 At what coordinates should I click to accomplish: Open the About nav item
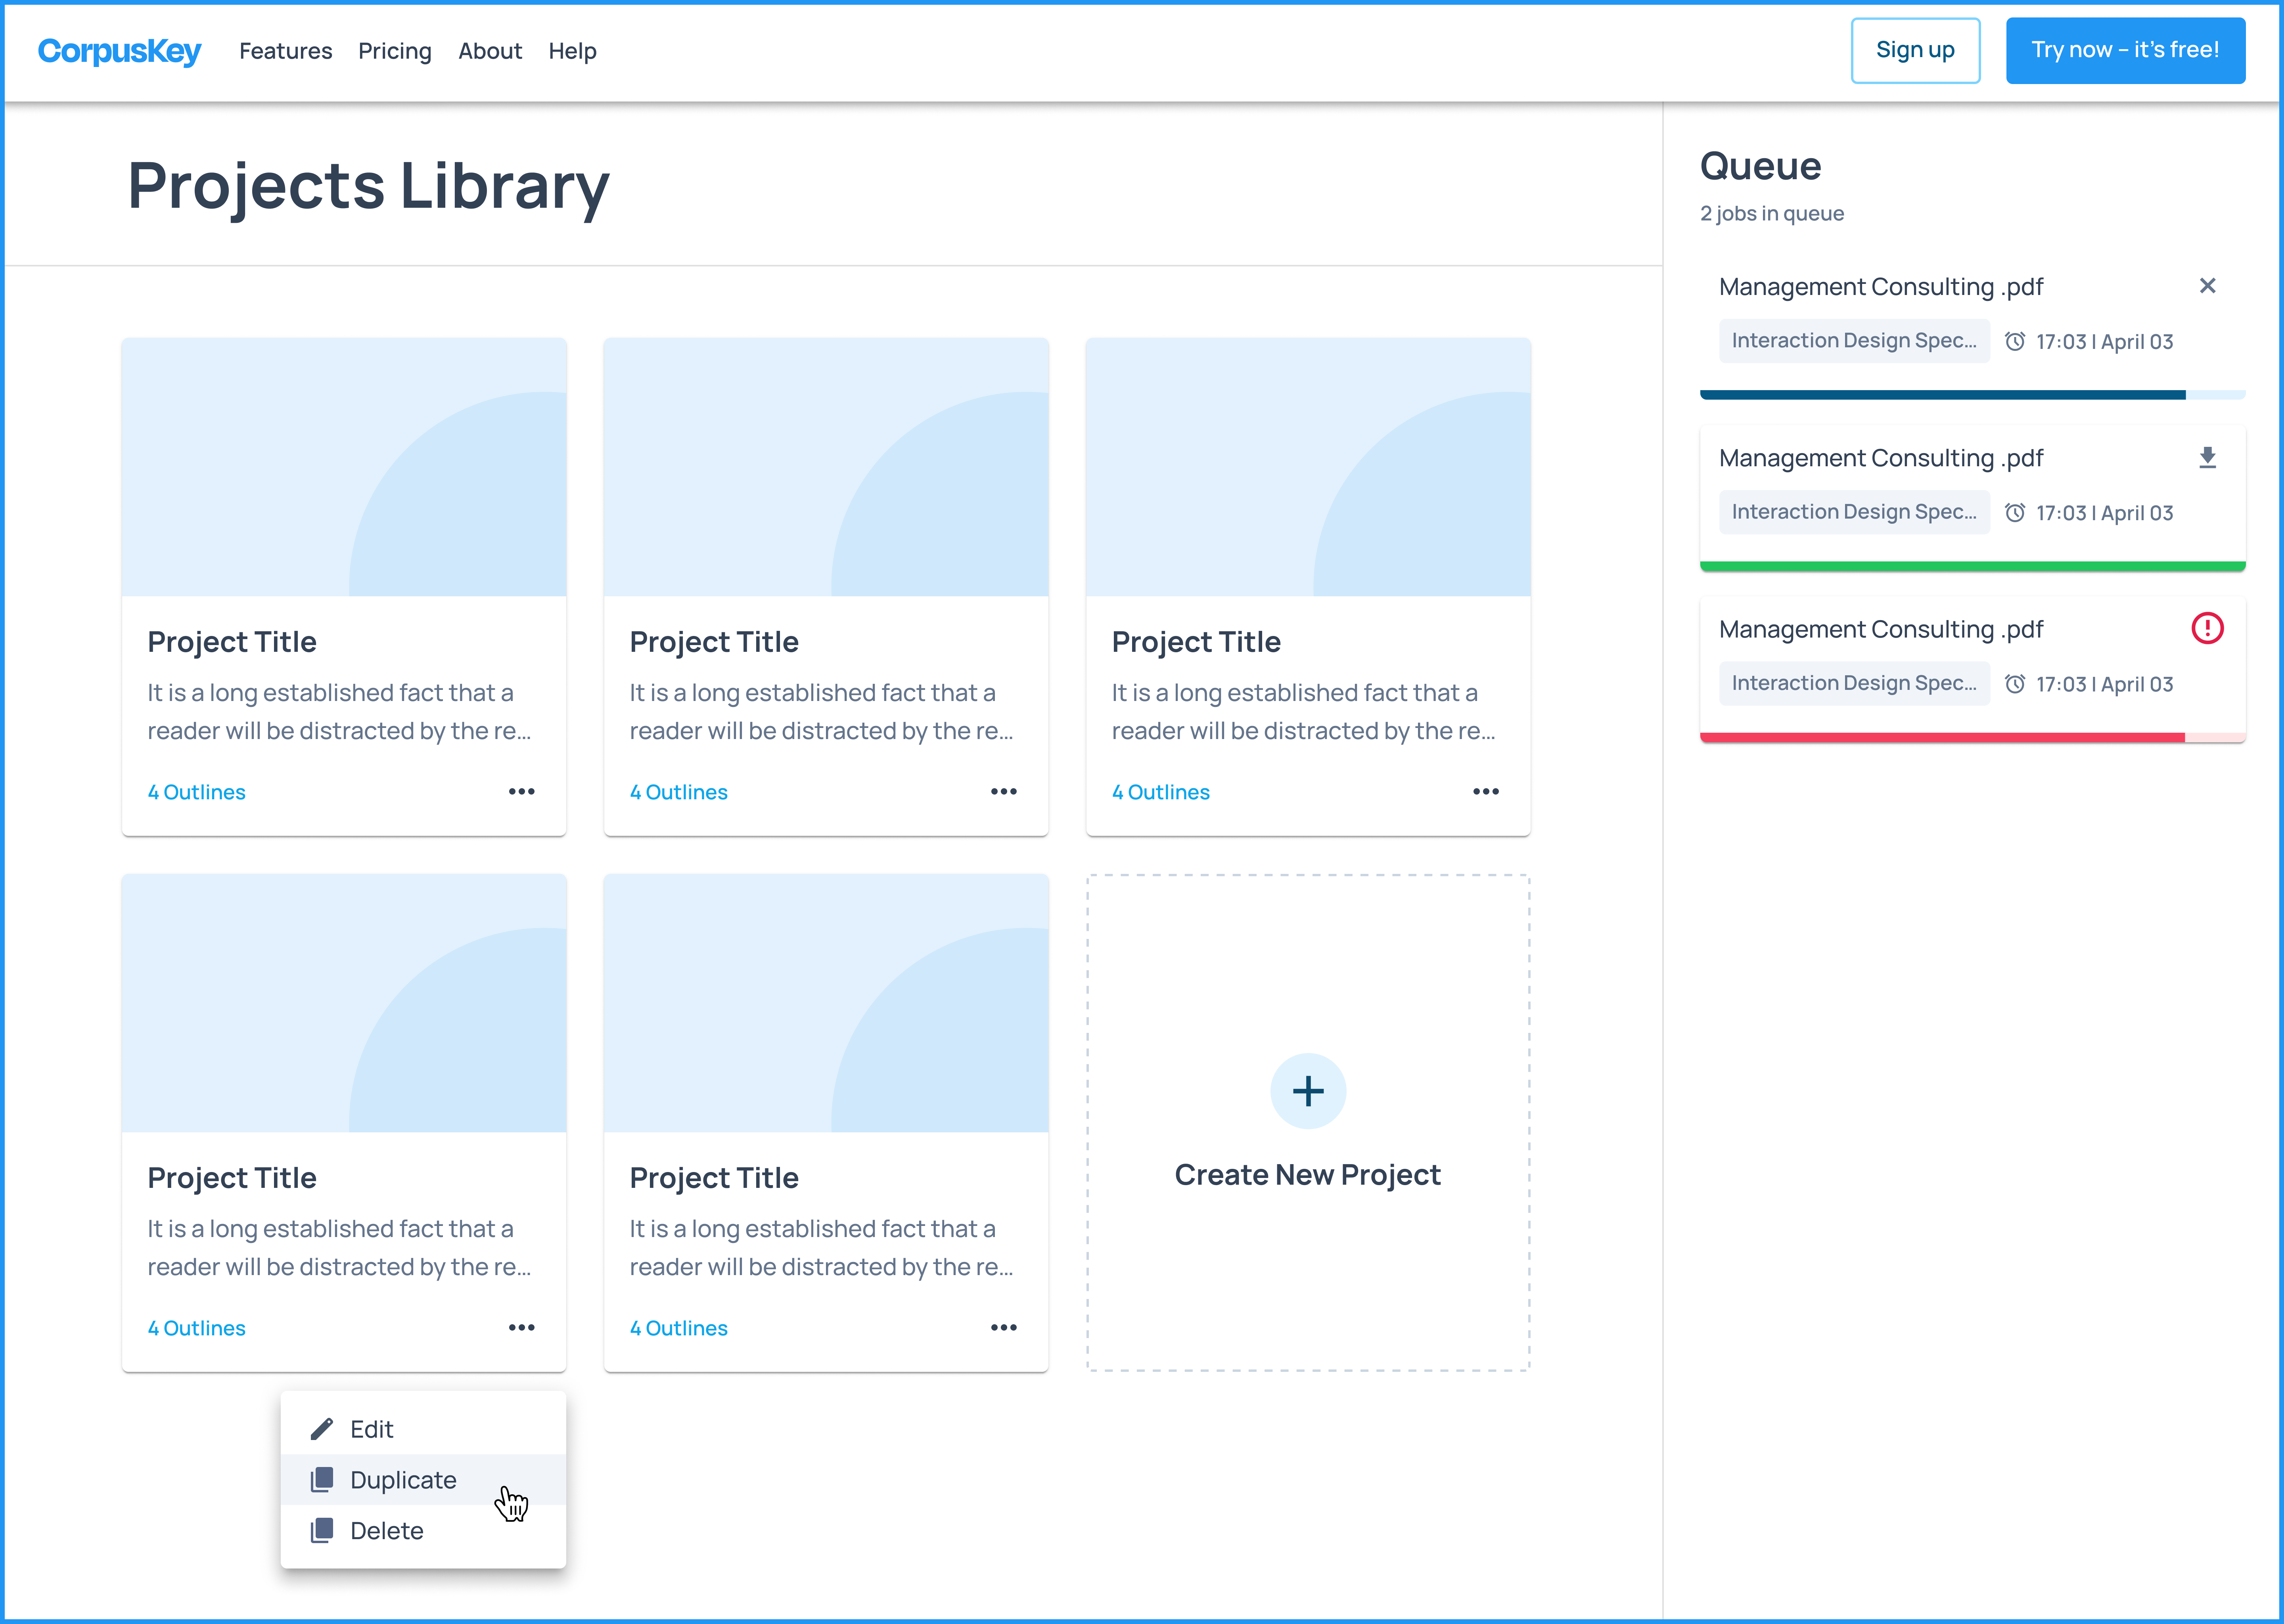click(490, 51)
